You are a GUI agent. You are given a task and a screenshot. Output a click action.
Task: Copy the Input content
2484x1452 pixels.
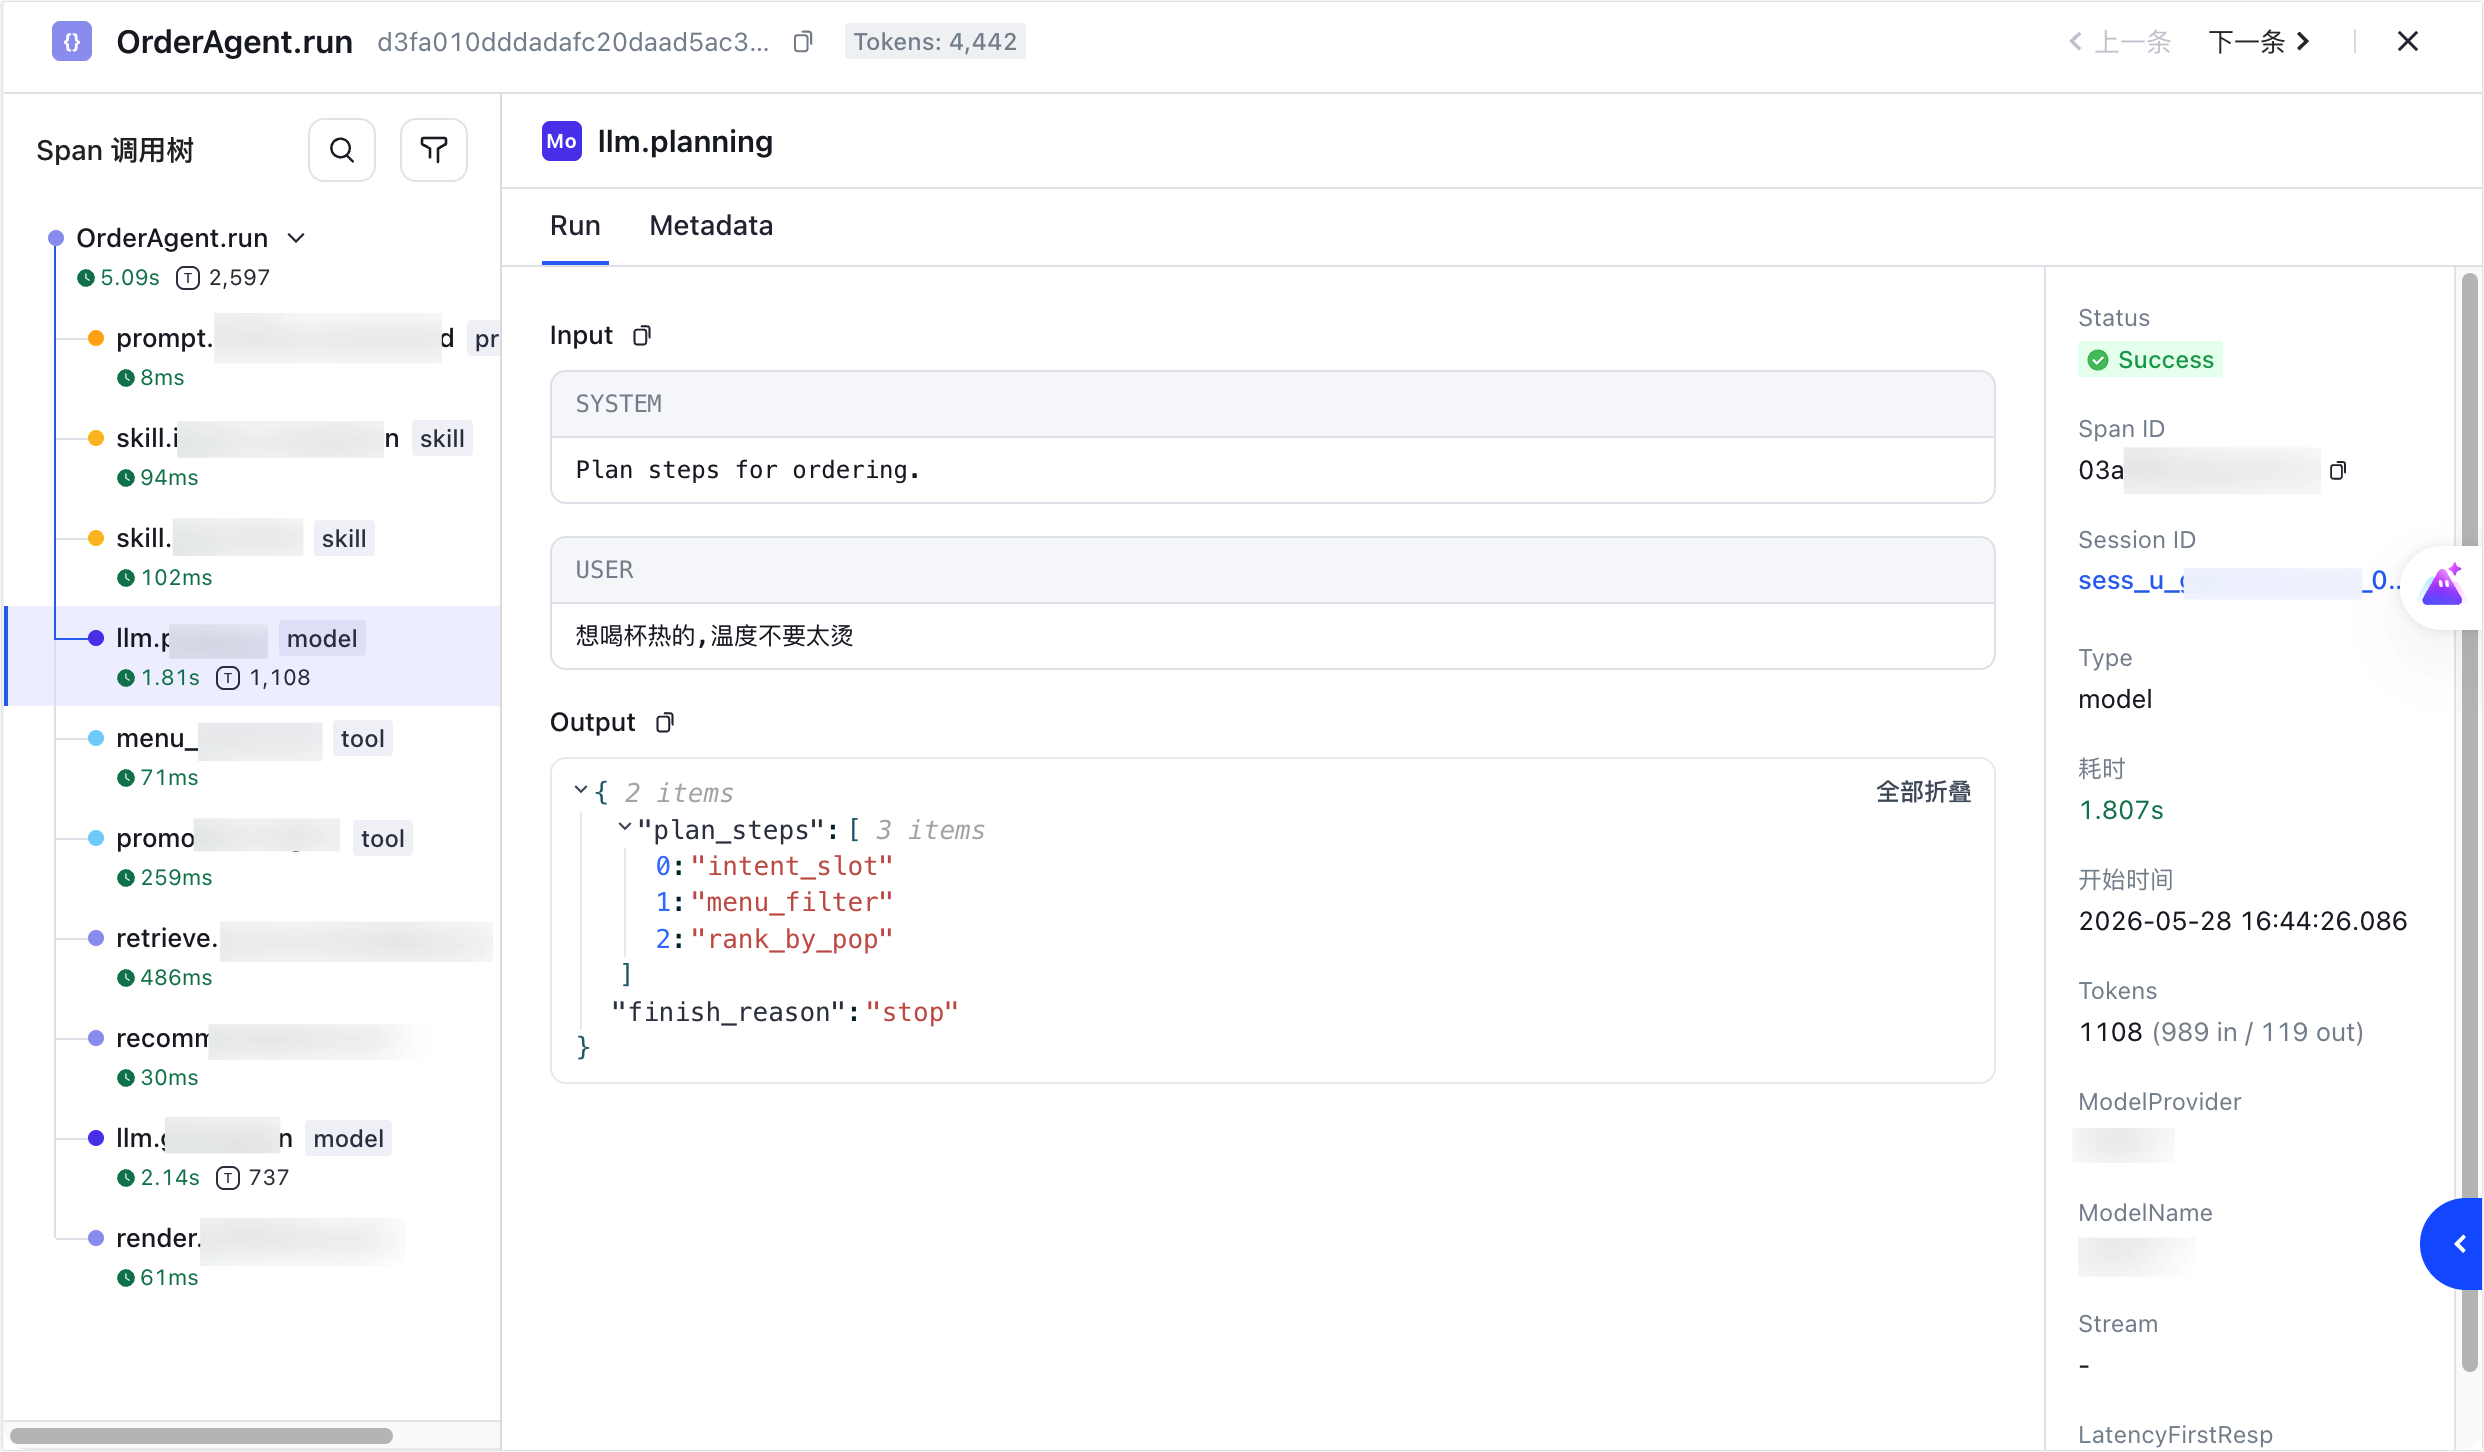pyautogui.click(x=642, y=335)
